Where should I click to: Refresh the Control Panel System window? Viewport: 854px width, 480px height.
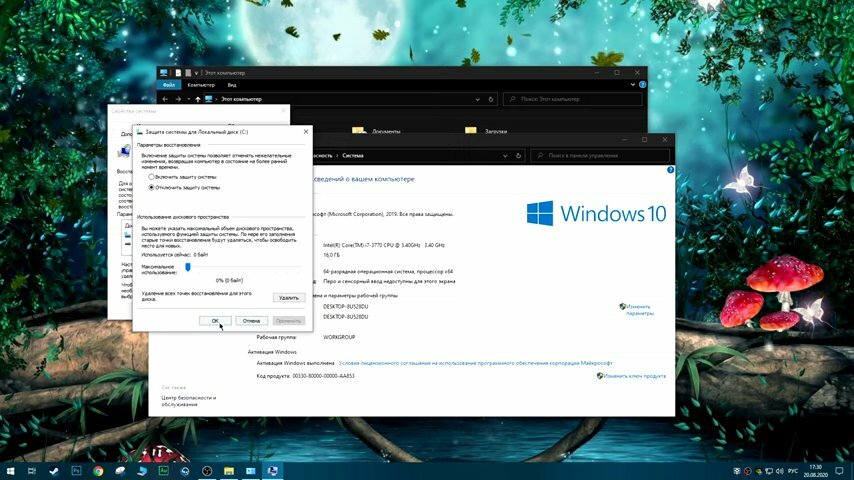(518, 156)
